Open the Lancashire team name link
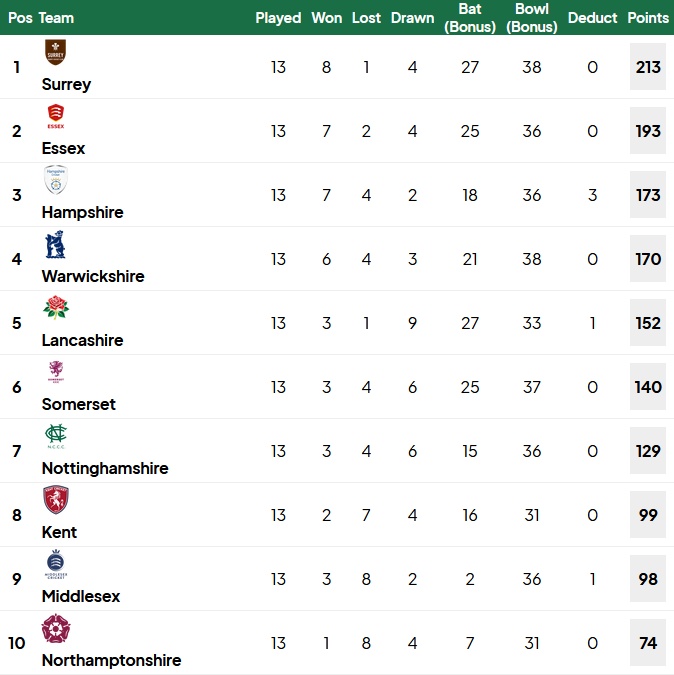This screenshot has height=675, width=674. pos(82,341)
